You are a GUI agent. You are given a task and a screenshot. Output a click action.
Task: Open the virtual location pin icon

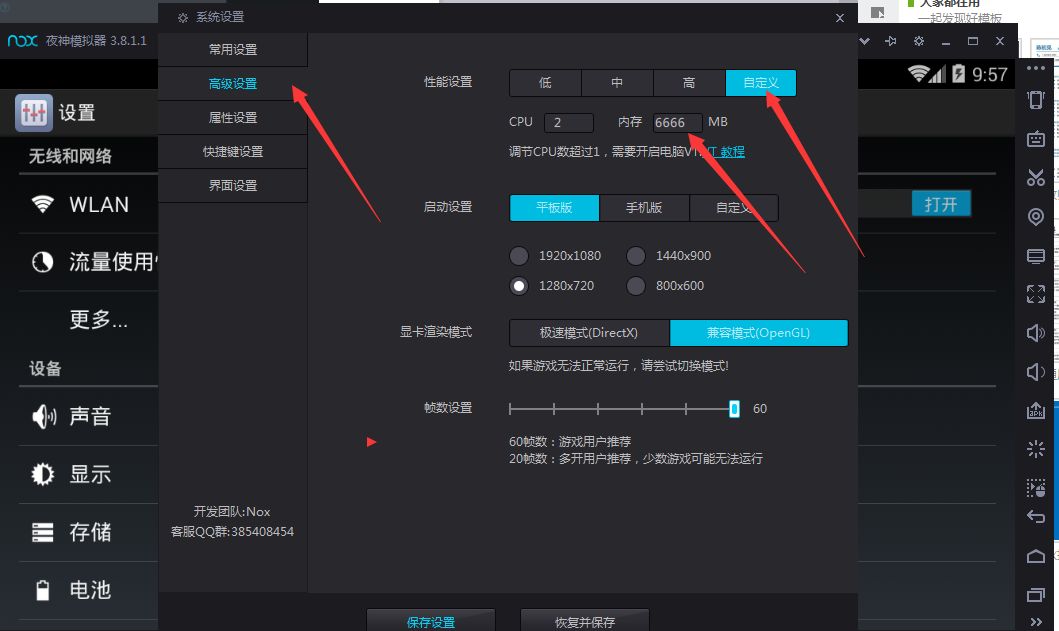pyautogui.click(x=1035, y=217)
